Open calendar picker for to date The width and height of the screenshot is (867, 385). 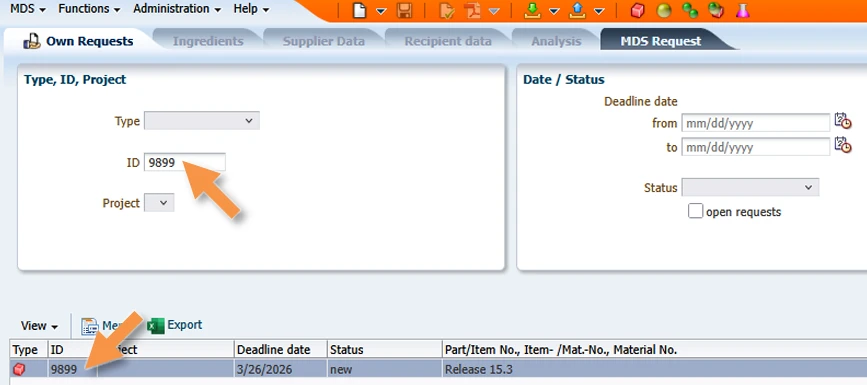(843, 145)
